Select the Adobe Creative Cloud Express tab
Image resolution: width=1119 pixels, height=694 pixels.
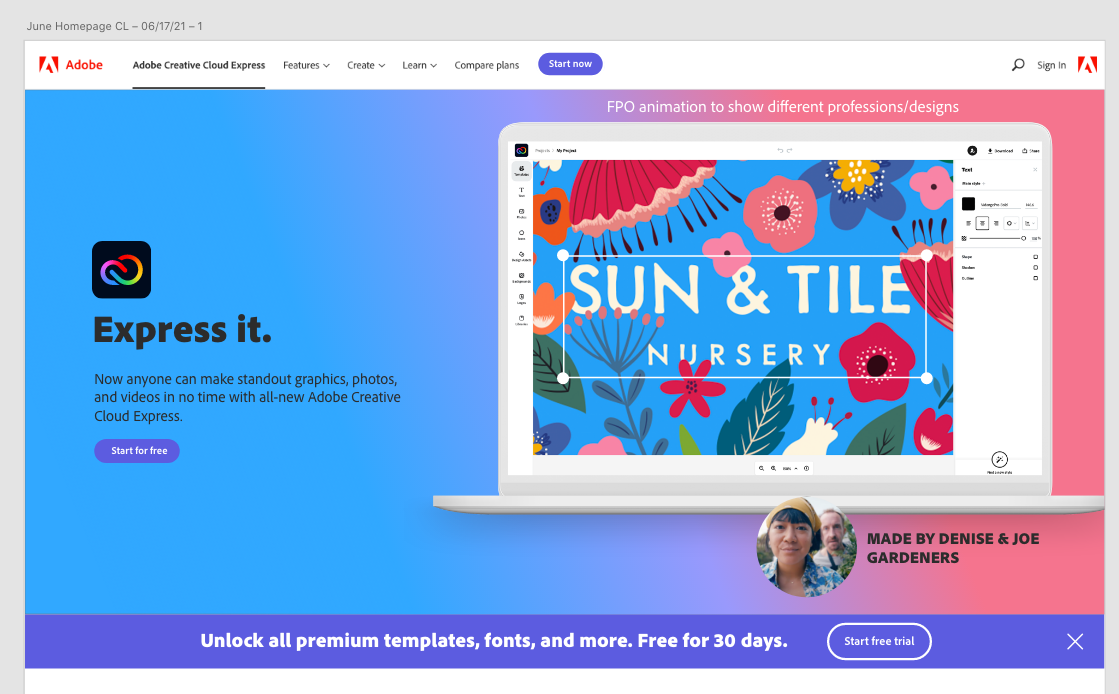[x=198, y=65]
